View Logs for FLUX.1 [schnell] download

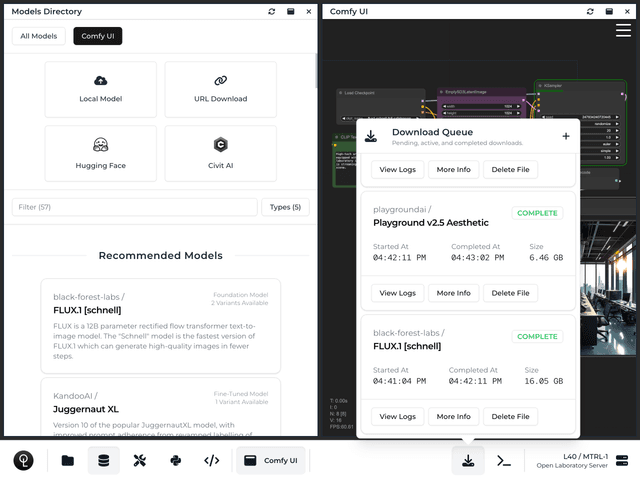pos(397,416)
